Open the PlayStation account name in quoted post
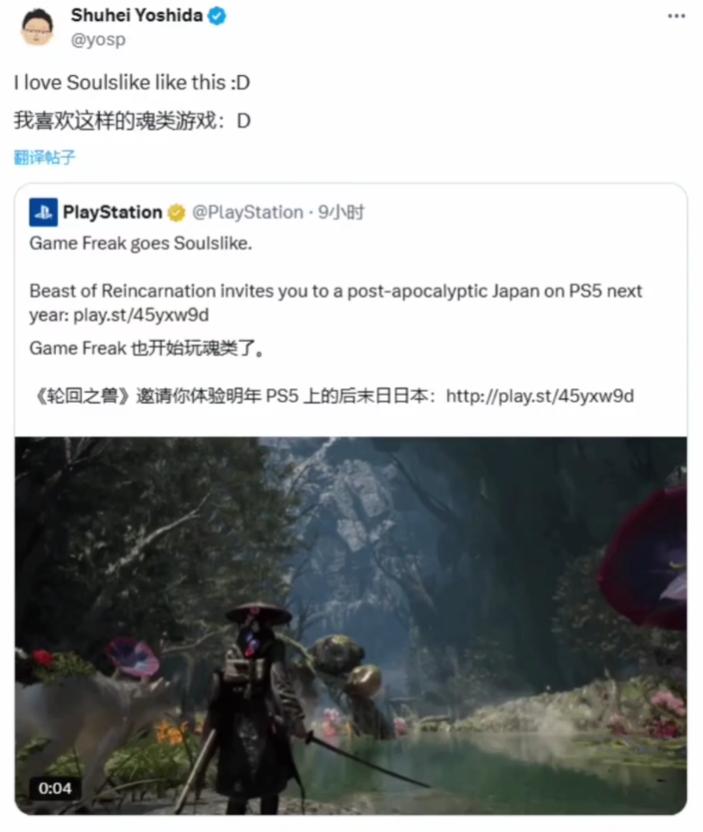Viewport: 703px width, 832px height. pyautogui.click(x=112, y=212)
